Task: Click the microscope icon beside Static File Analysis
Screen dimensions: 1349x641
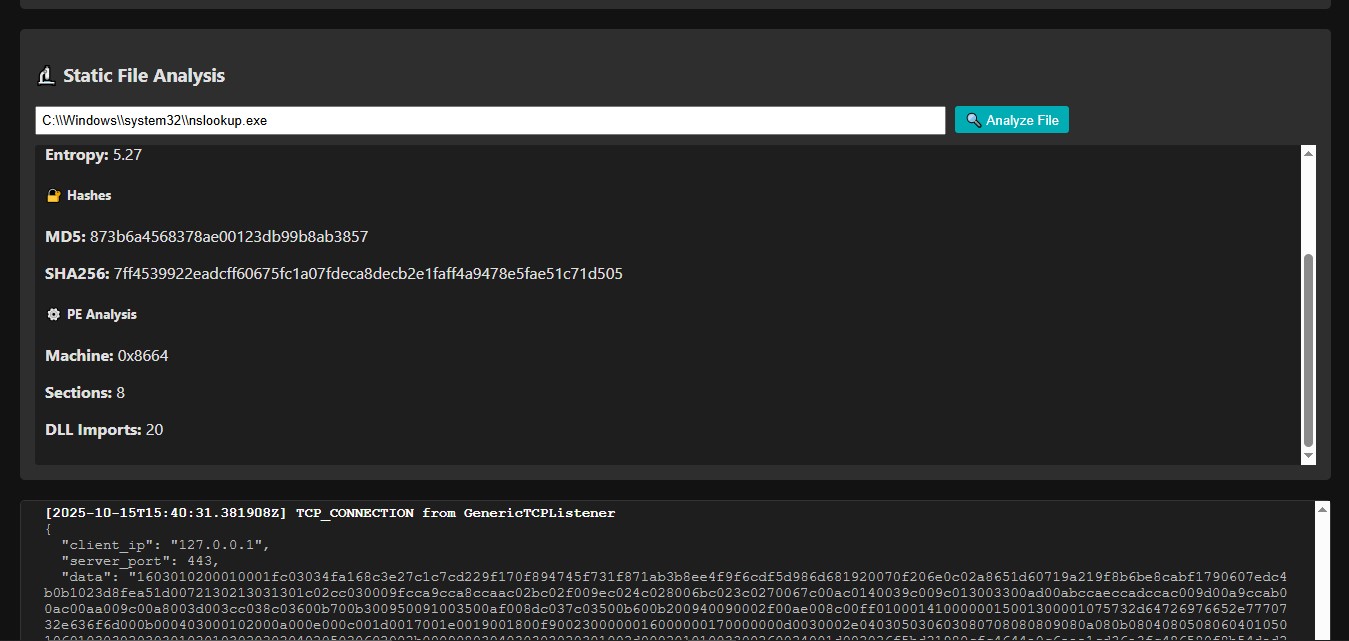Action: [x=45, y=76]
